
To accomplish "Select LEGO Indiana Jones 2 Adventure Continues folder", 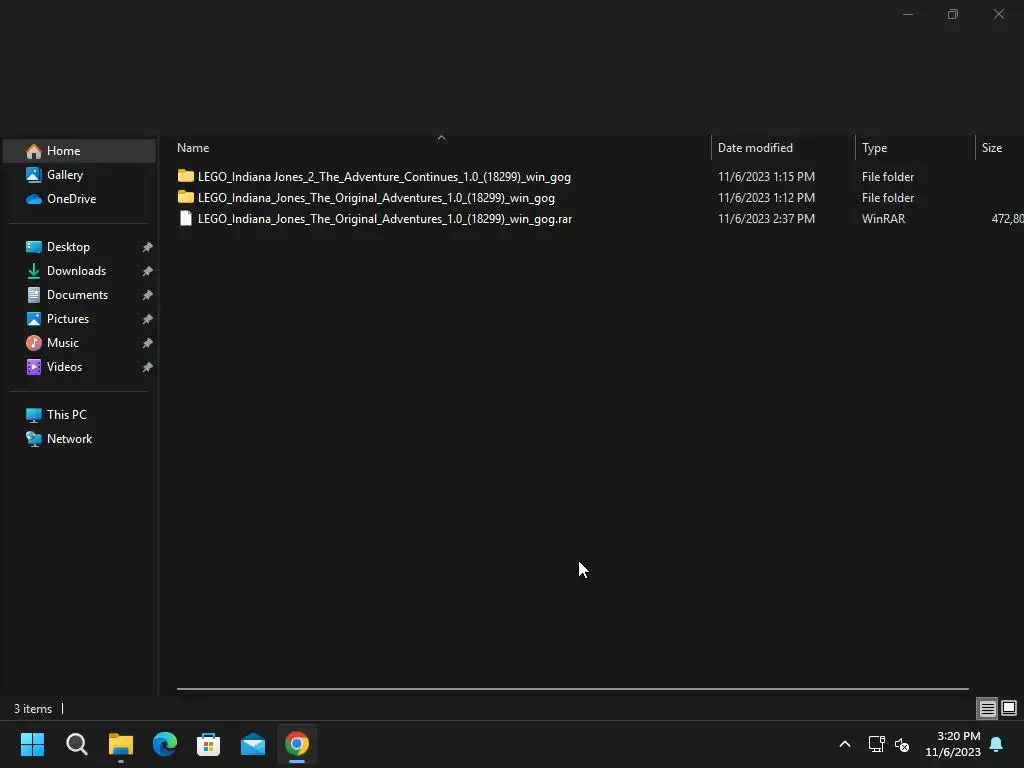I will [x=384, y=177].
